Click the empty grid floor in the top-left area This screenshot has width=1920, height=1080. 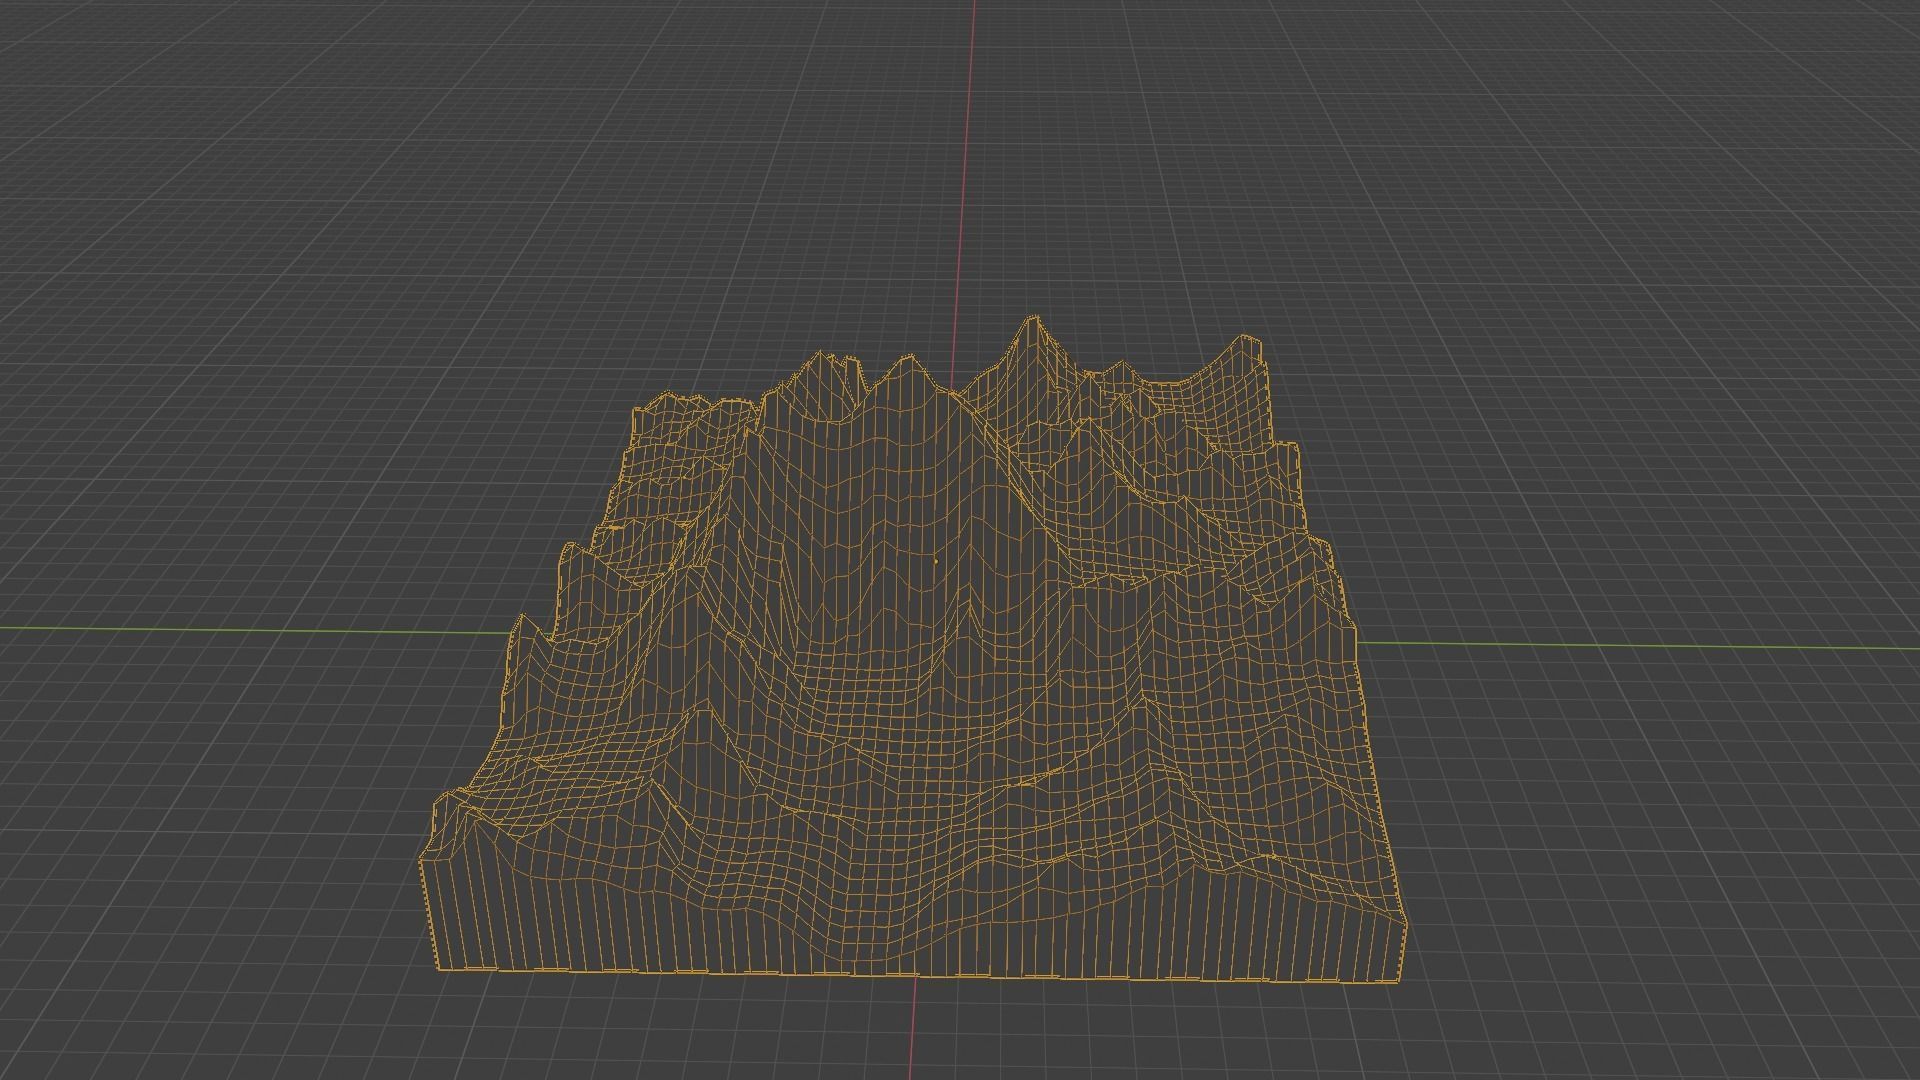[x=300, y=200]
